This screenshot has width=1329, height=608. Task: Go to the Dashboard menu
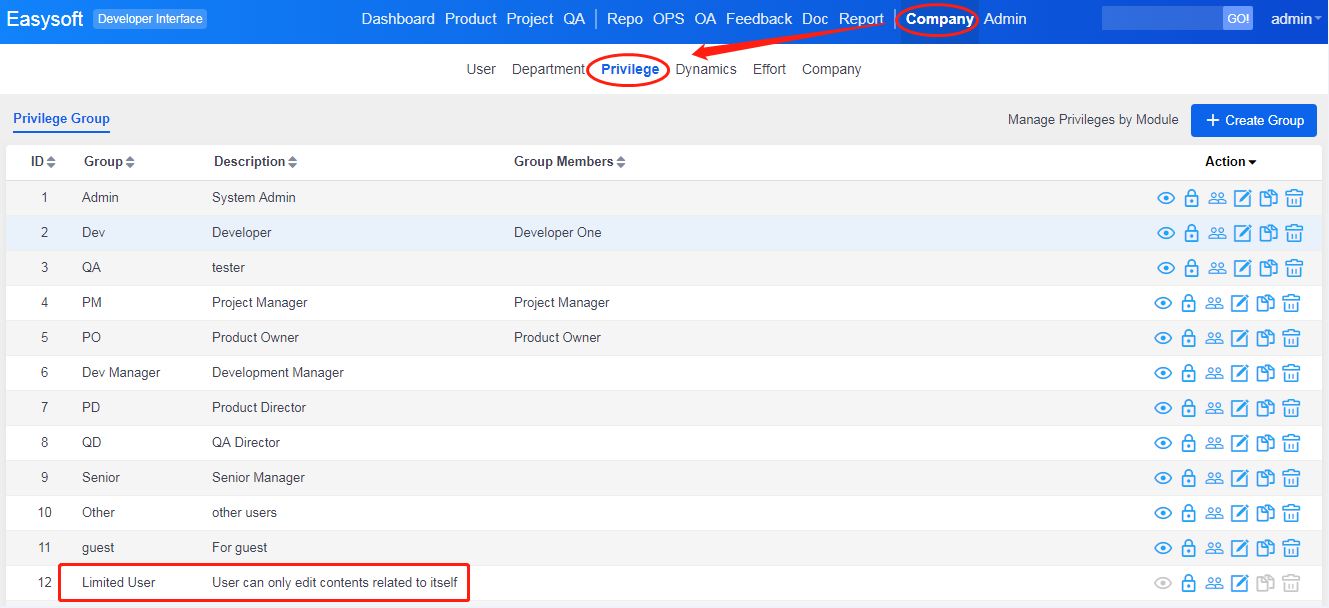coord(398,19)
